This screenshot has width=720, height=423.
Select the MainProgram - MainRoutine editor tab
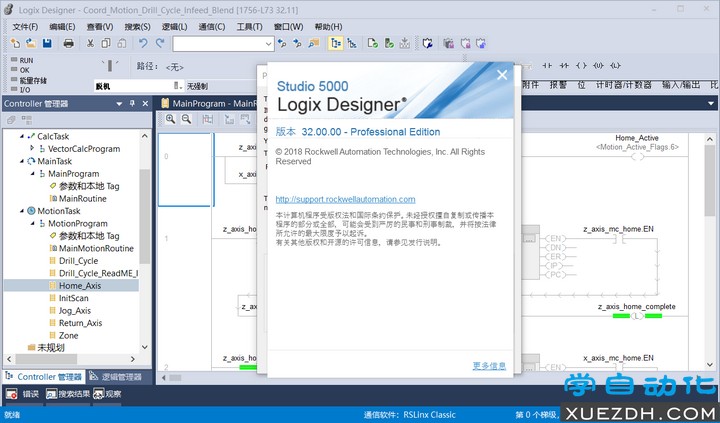pos(207,103)
